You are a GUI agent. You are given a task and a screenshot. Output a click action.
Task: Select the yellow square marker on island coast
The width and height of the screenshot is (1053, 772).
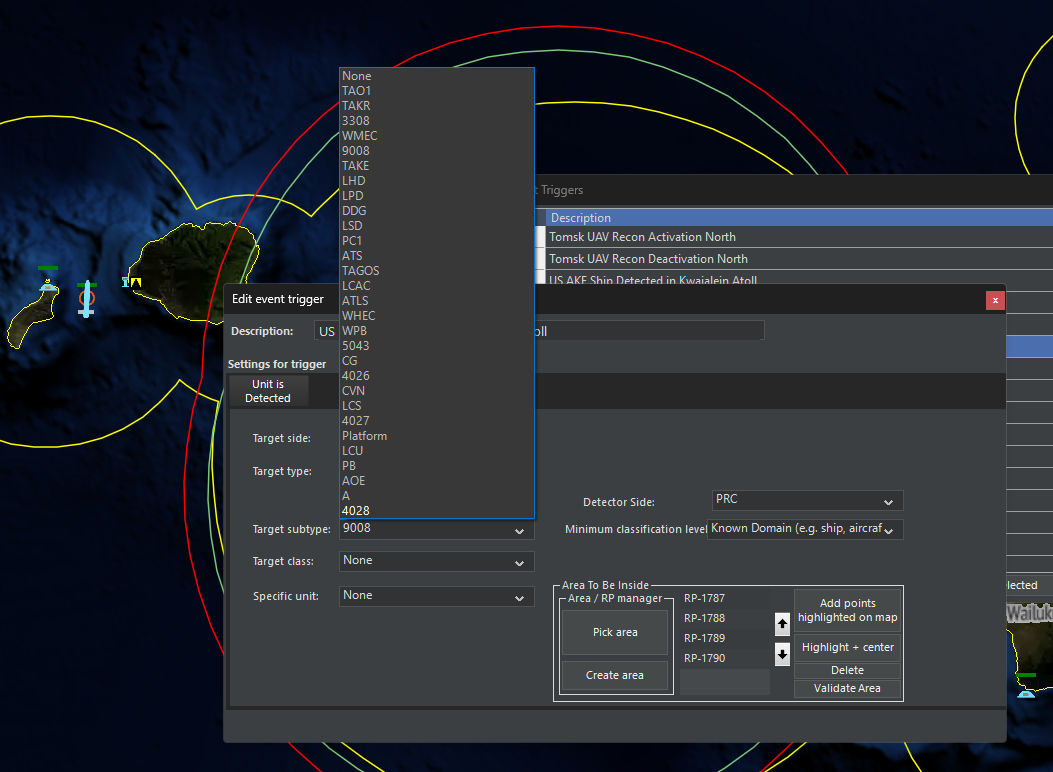pyautogui.click(x=136, y=283)
